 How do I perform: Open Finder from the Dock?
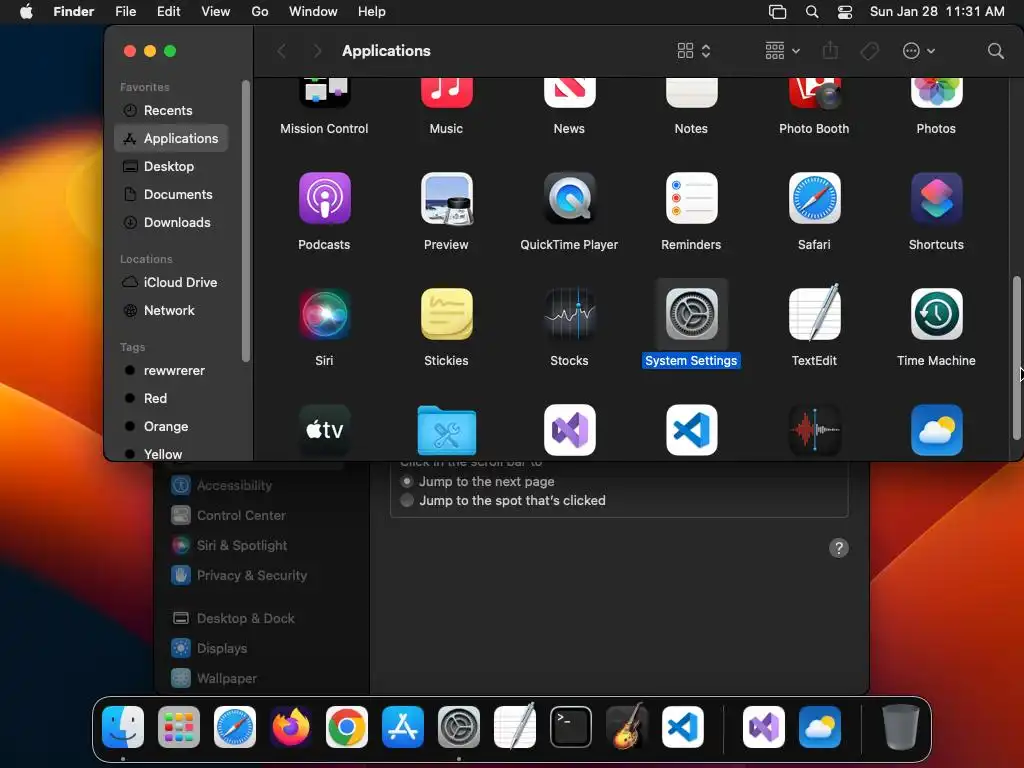tap(123, 727)
